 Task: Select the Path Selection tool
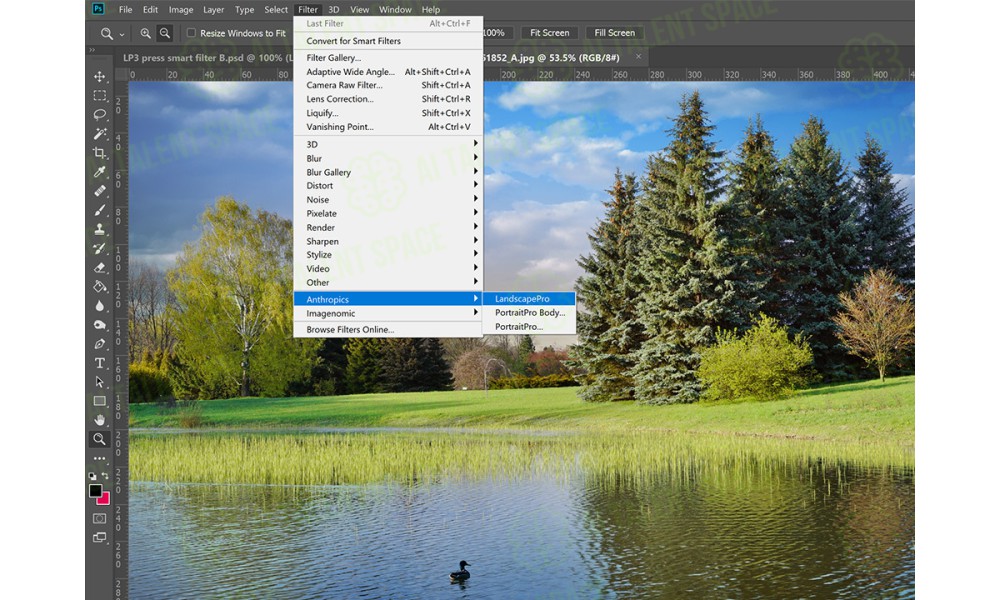point(99,382)
